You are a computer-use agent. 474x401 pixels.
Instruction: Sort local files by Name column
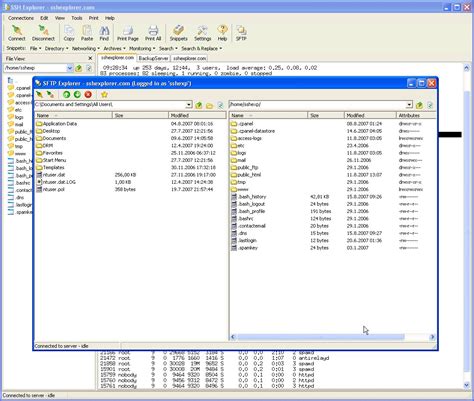[x=73, y=115]
